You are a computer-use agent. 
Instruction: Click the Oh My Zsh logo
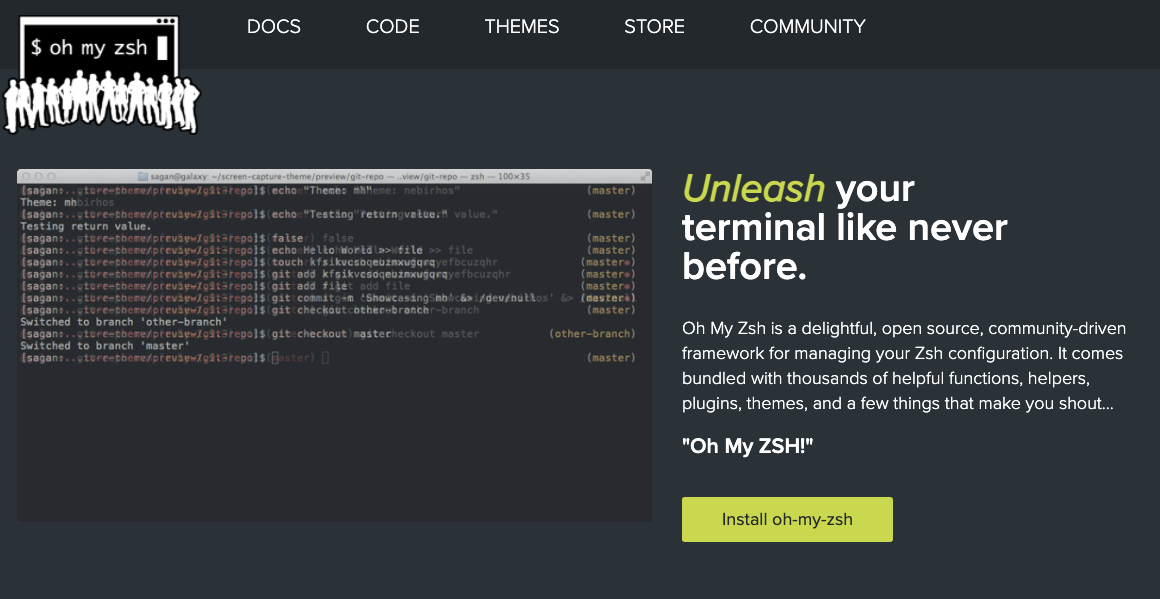pyautogui.click(x=101, y=75)
